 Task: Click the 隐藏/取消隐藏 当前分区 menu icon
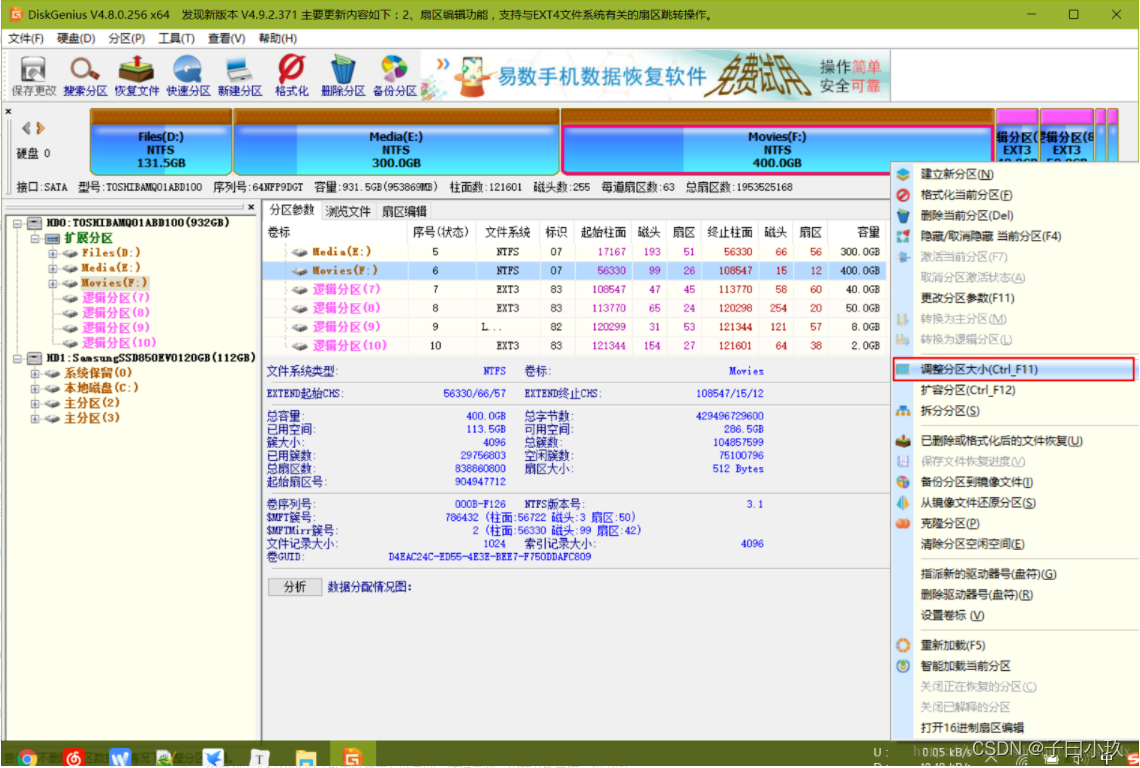903,236
